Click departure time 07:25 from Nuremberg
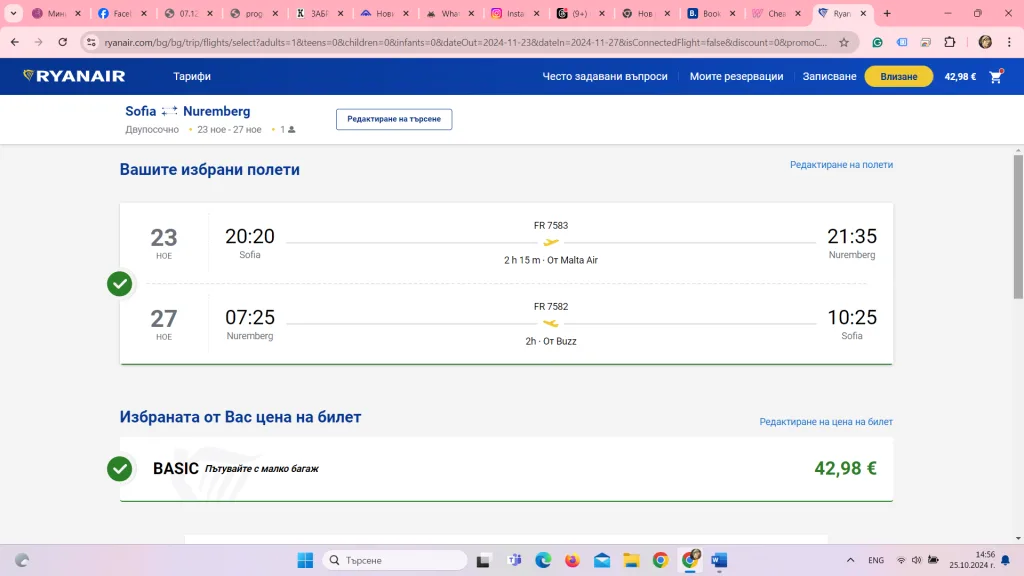 pyautogui.click(x=249, y=317)
